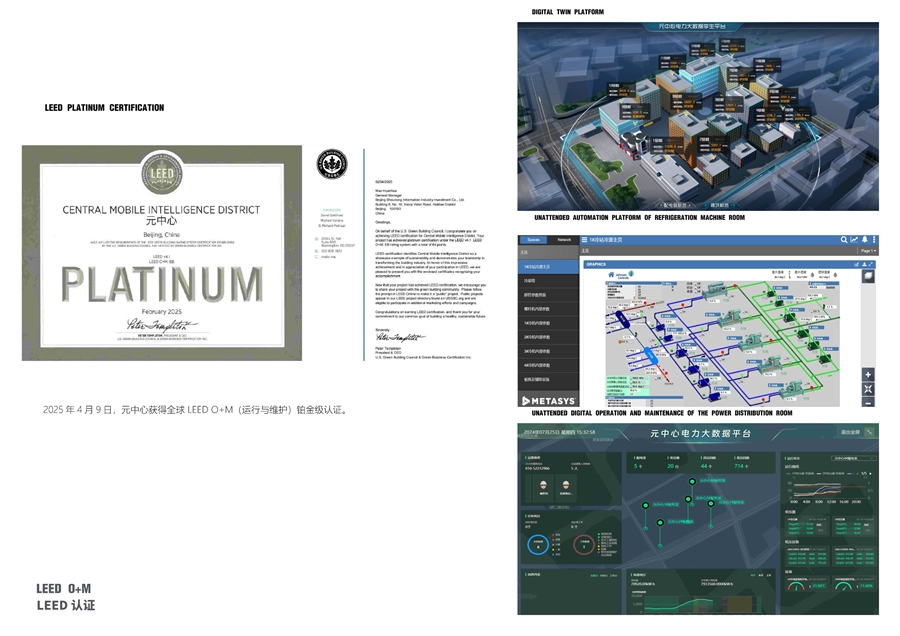Click the 'DIGITAL TWIN PLATFORM' heading
This screenshot has height=636, width=900.
[568, 11]
